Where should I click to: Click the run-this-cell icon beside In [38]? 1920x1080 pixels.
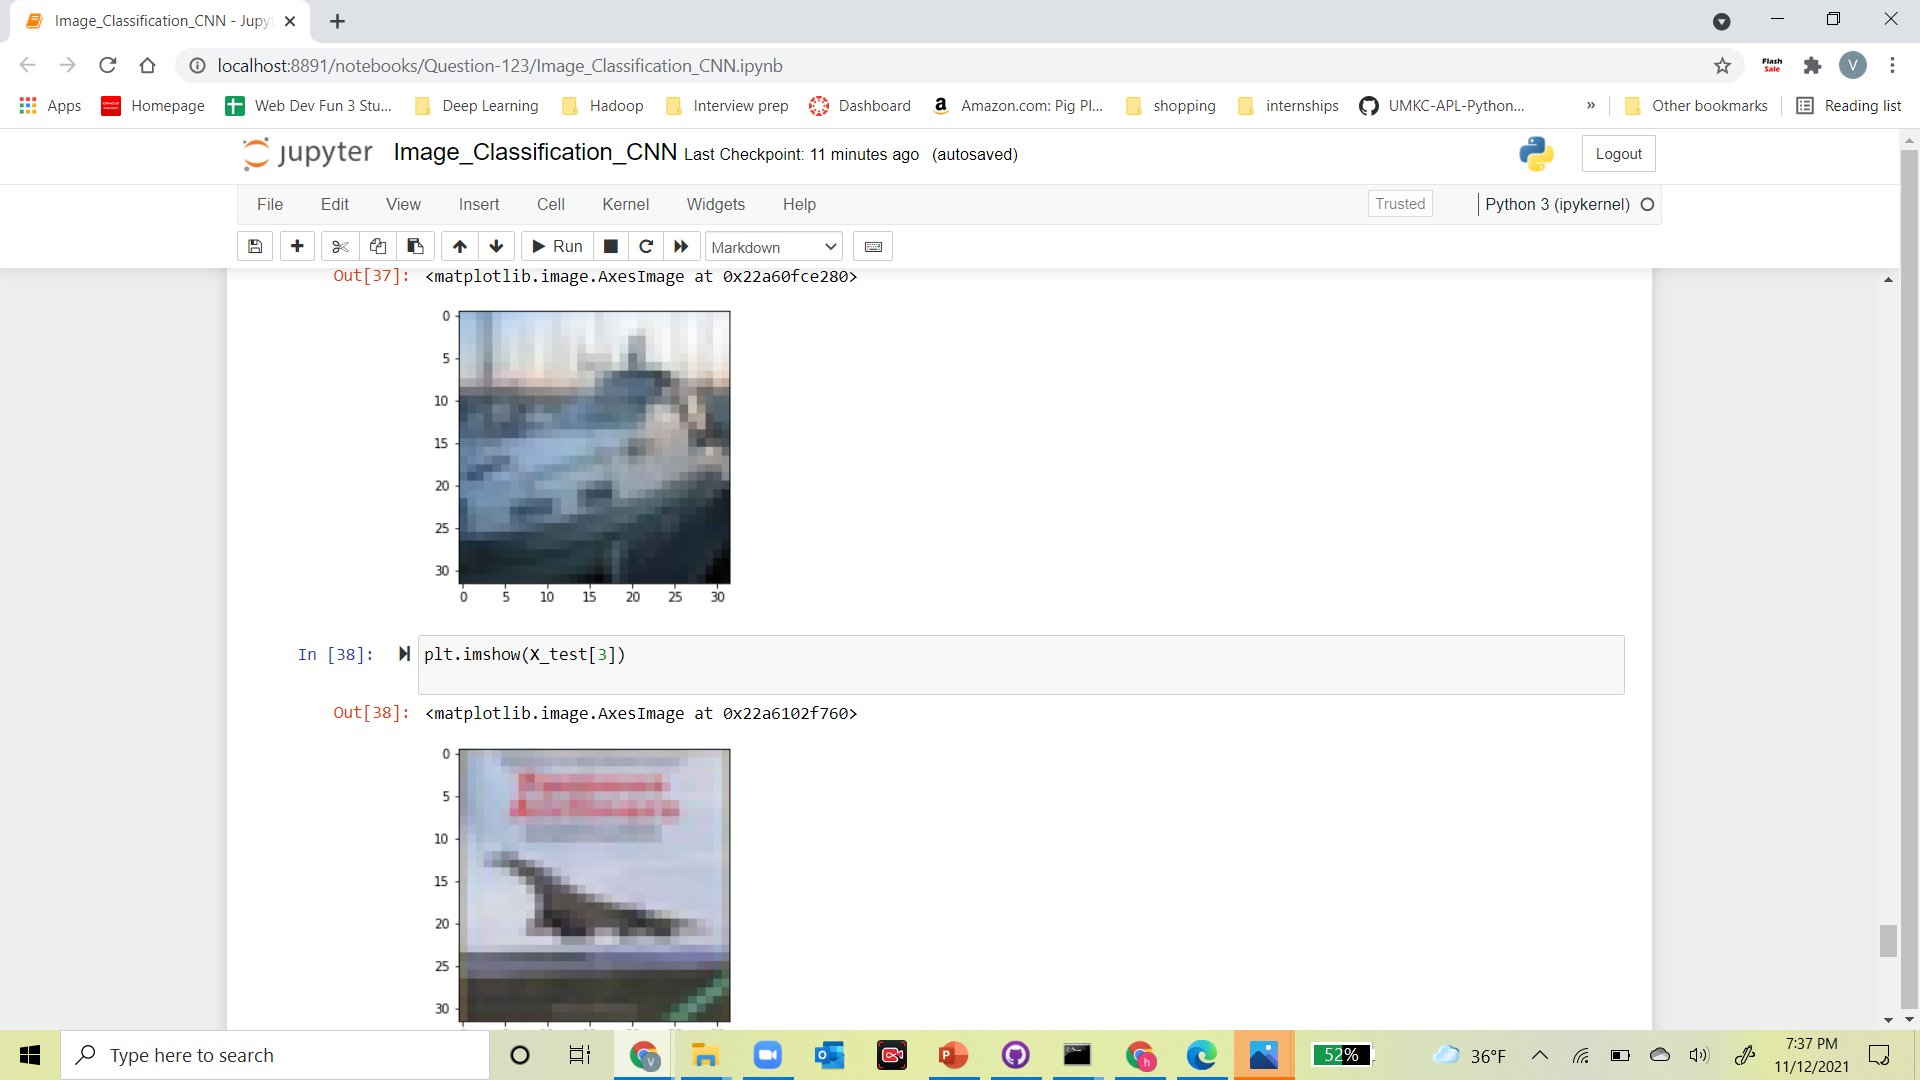[x=404, y=654]
